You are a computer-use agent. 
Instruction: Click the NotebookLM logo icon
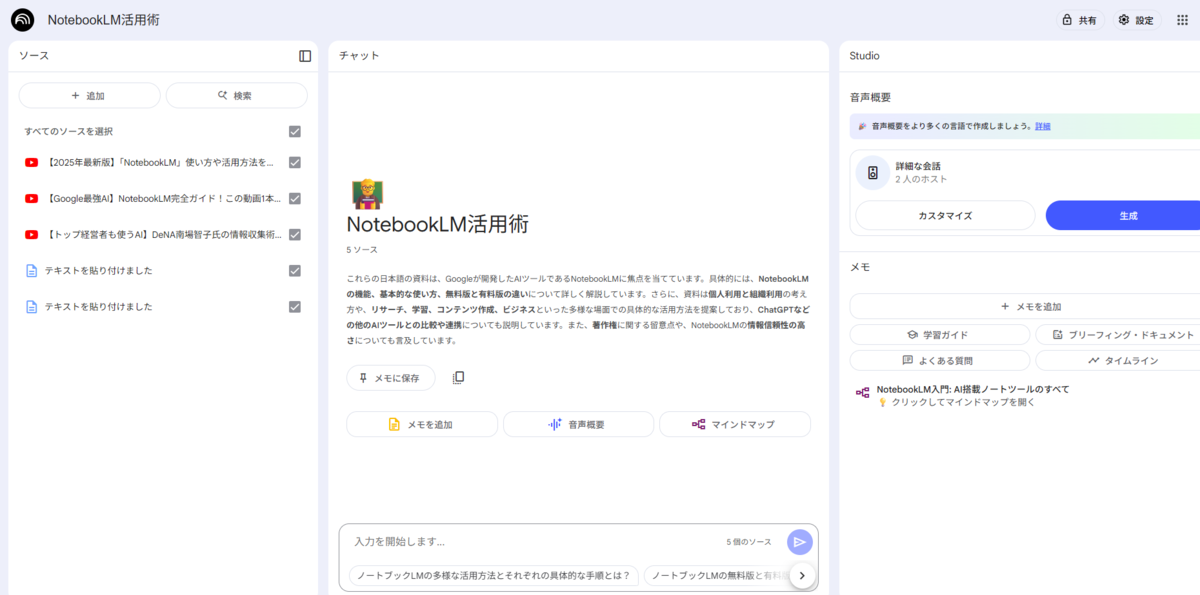pos(22,20)
